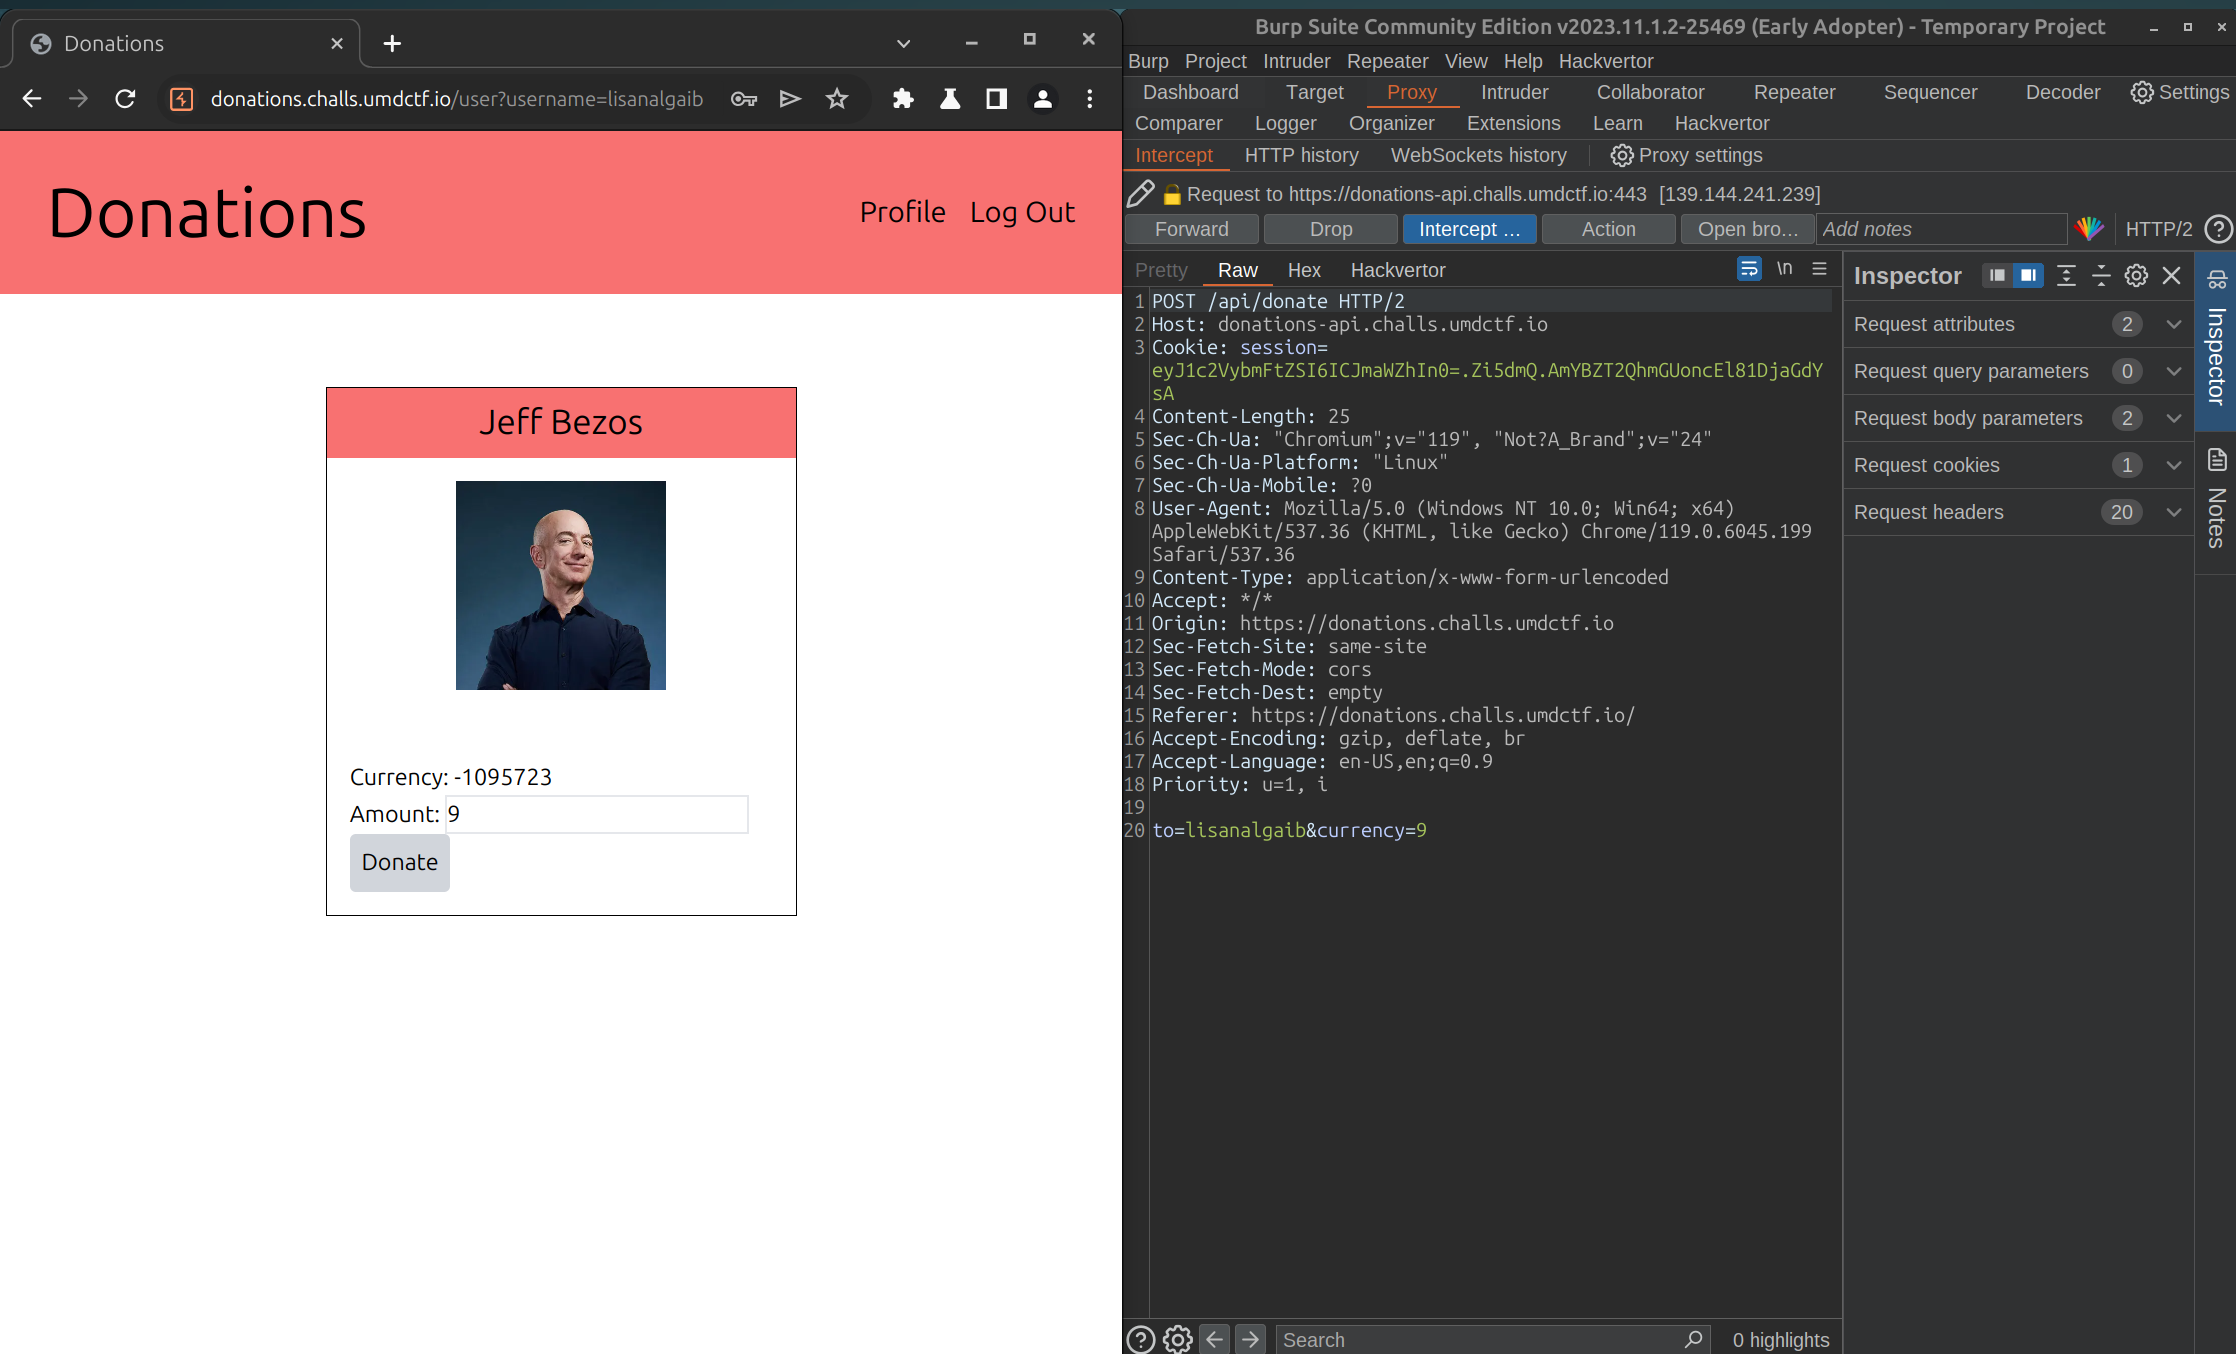Screen dimensions: 2236x1354
Task: Switch Inspector to the right layout toggle
Action: 2028,276
